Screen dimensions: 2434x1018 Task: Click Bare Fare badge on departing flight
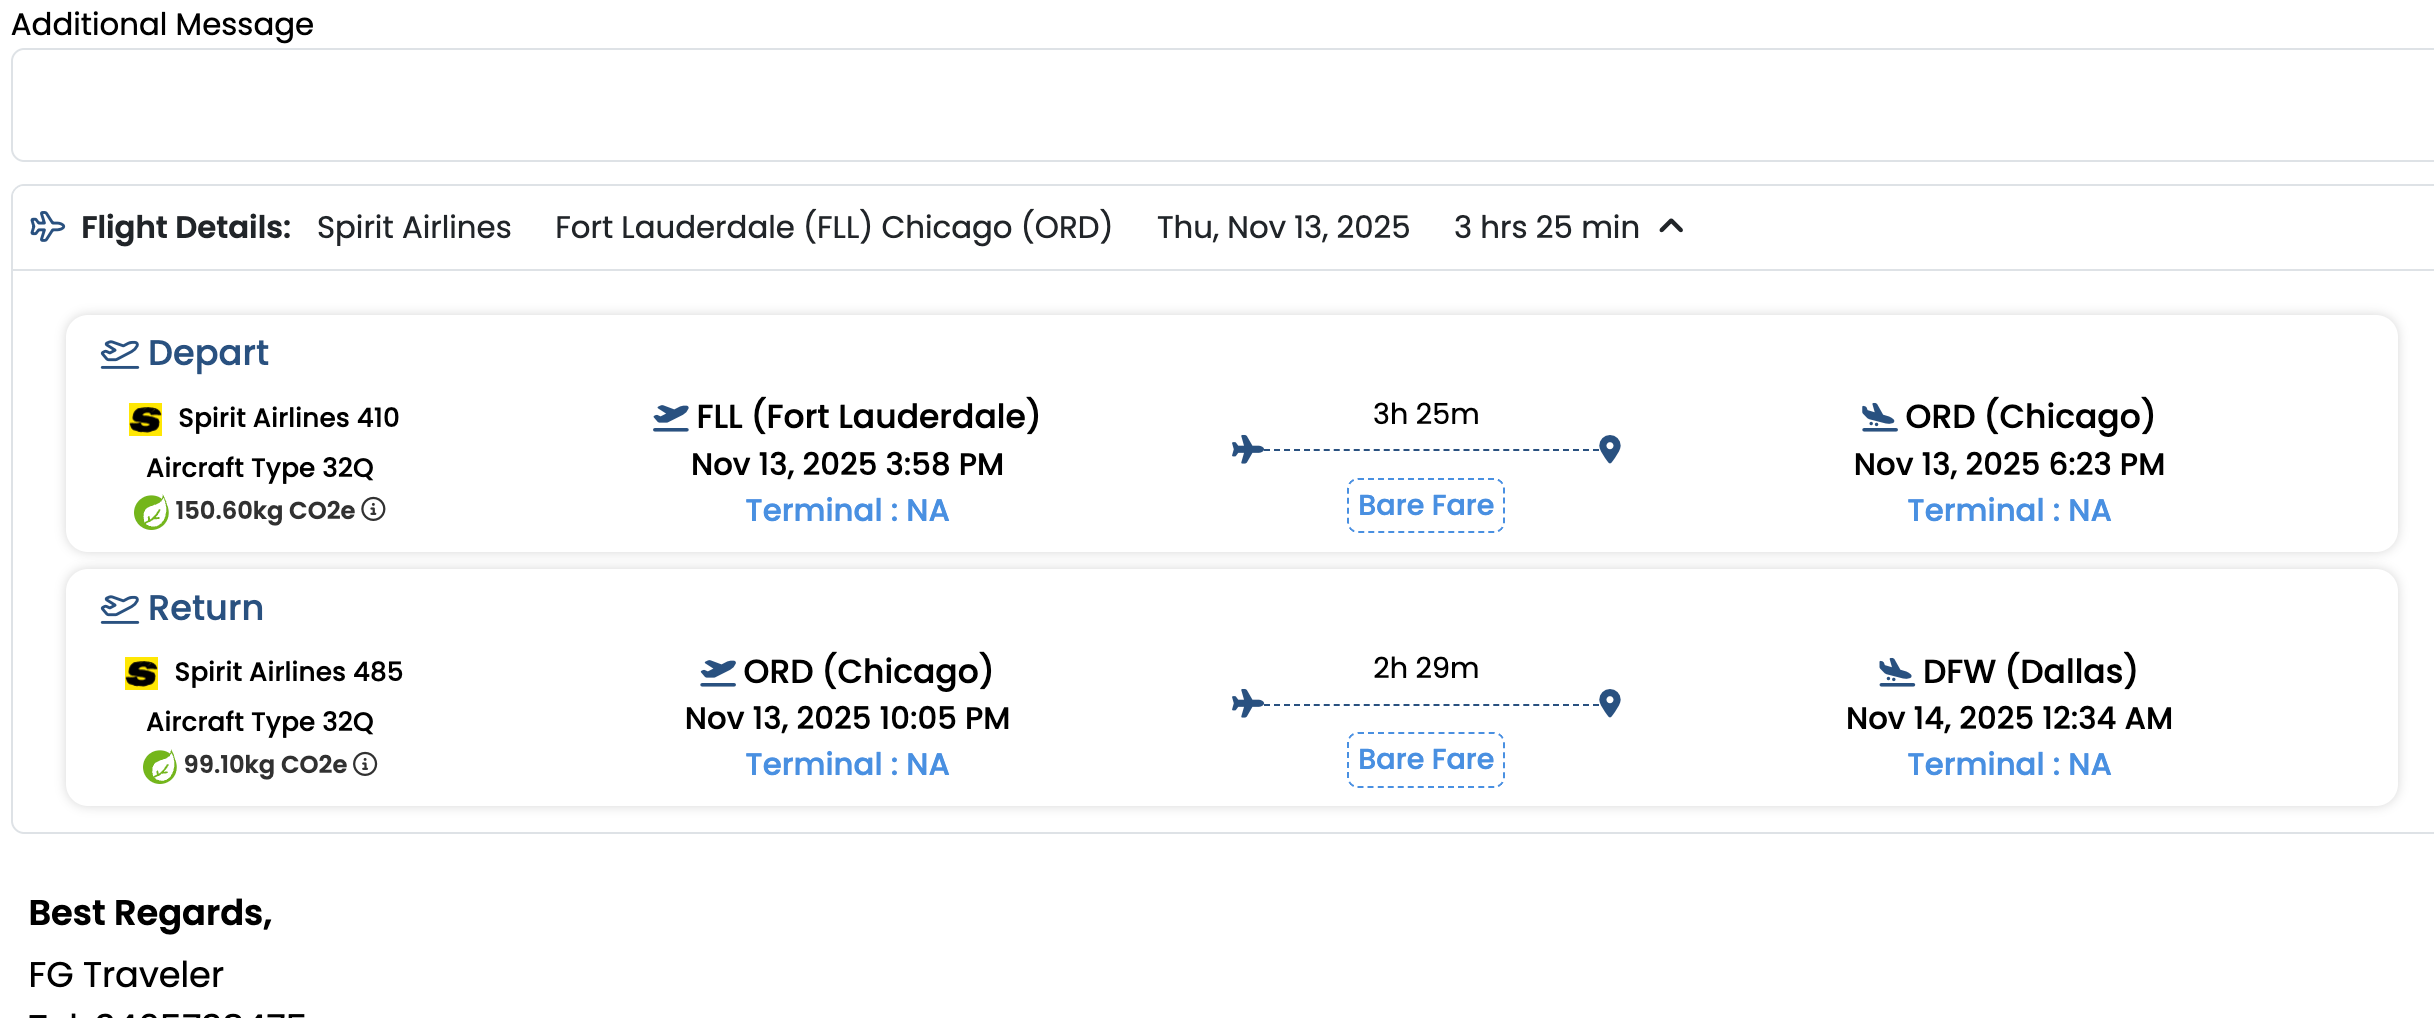click(x=1425, y=506)
